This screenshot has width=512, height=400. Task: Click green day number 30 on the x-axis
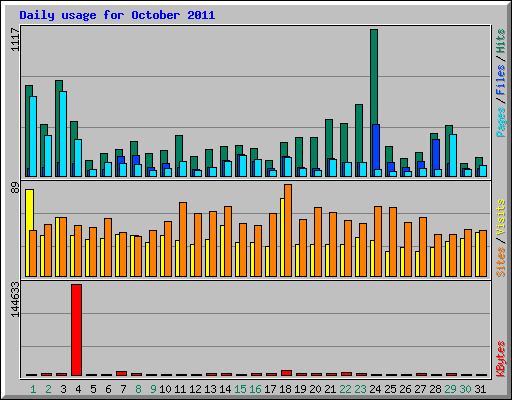[465, 389]
